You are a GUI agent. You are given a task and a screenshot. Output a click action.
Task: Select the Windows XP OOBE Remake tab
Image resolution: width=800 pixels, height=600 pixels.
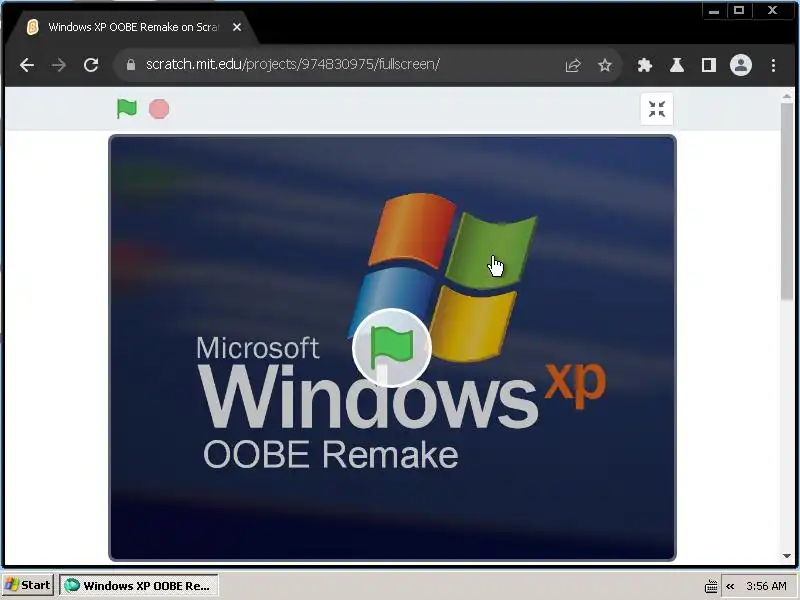[x=133, y=27]
